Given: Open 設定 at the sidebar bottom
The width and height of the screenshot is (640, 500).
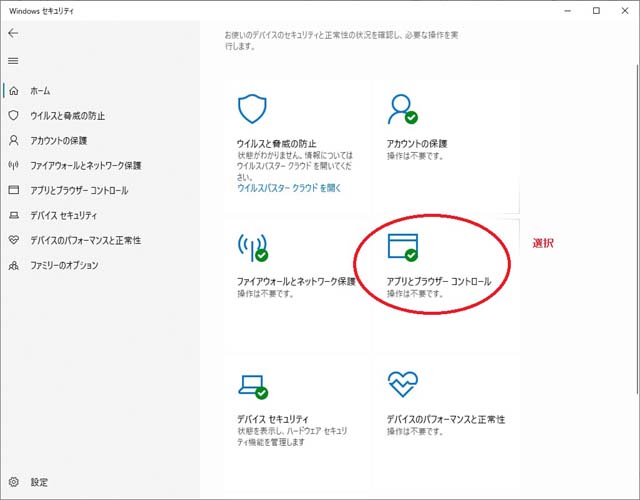Looking at the screenshot, I should [39, 482].
